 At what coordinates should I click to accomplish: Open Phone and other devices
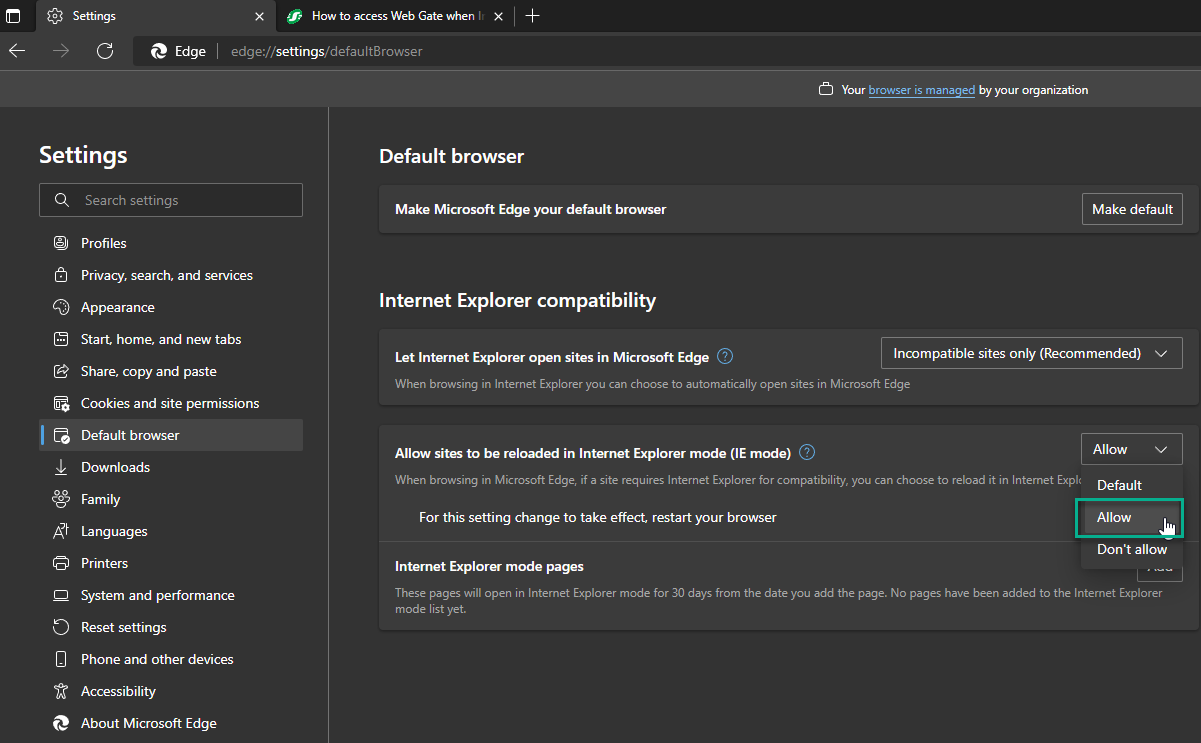pyautogui.click(x=171, y=659)
